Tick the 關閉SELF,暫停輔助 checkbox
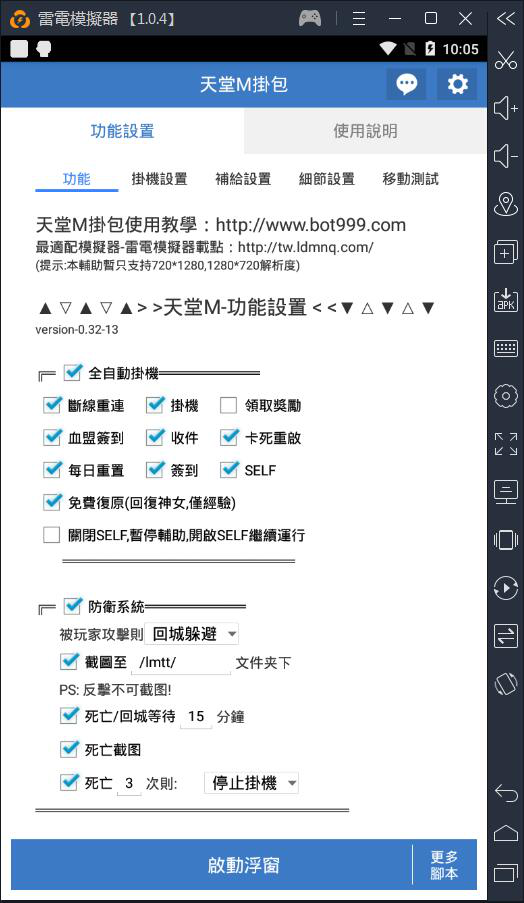The width and height of the screenshot is (524, 903). click(x=52, y=535)
